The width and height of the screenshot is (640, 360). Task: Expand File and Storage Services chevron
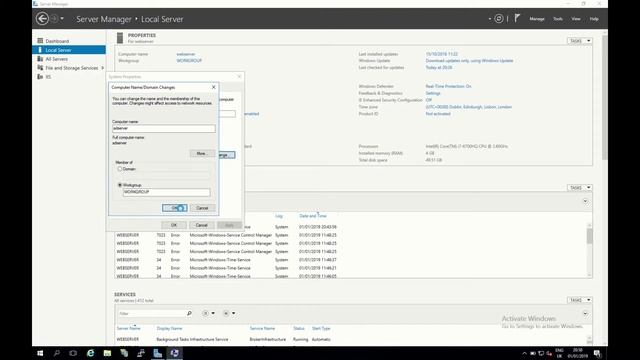tap(102, 68)
